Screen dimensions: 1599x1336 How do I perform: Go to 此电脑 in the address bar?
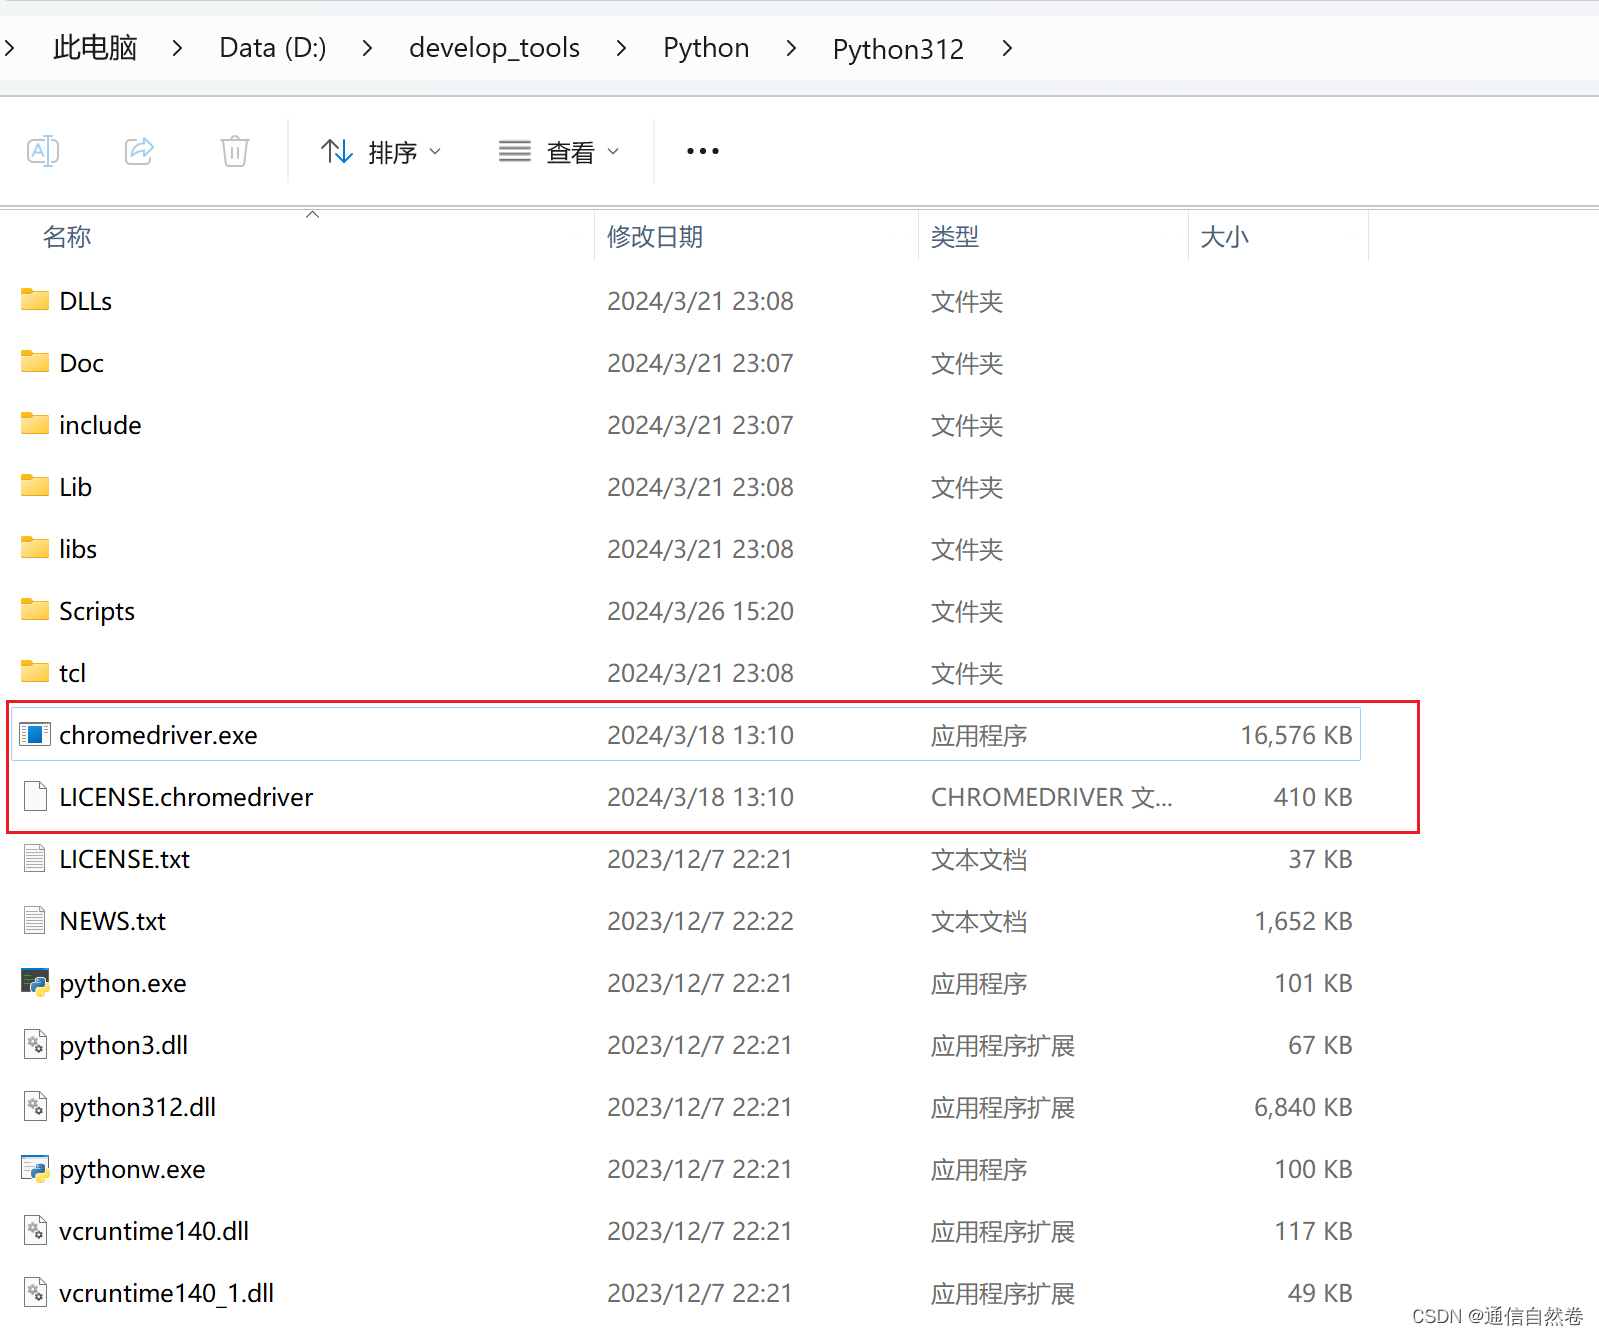pos(95,48)
